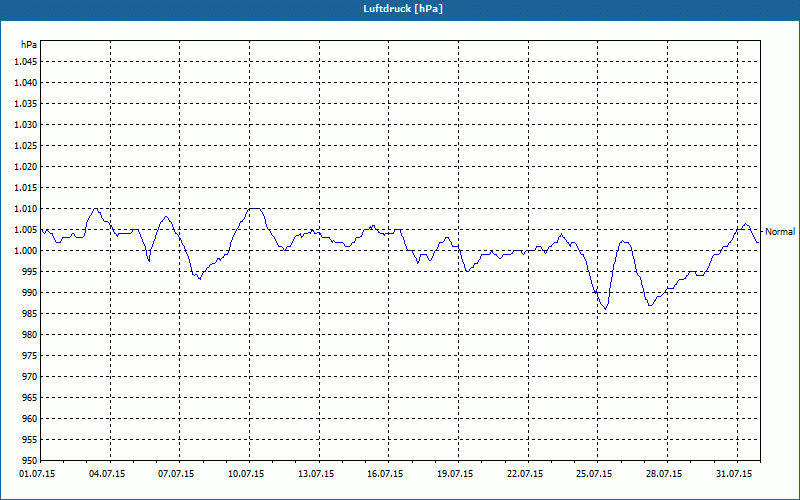Select the 04.07.15 date label
This screenshot has height=500, width=800.
pyautogui.click(x=107, y=474)
